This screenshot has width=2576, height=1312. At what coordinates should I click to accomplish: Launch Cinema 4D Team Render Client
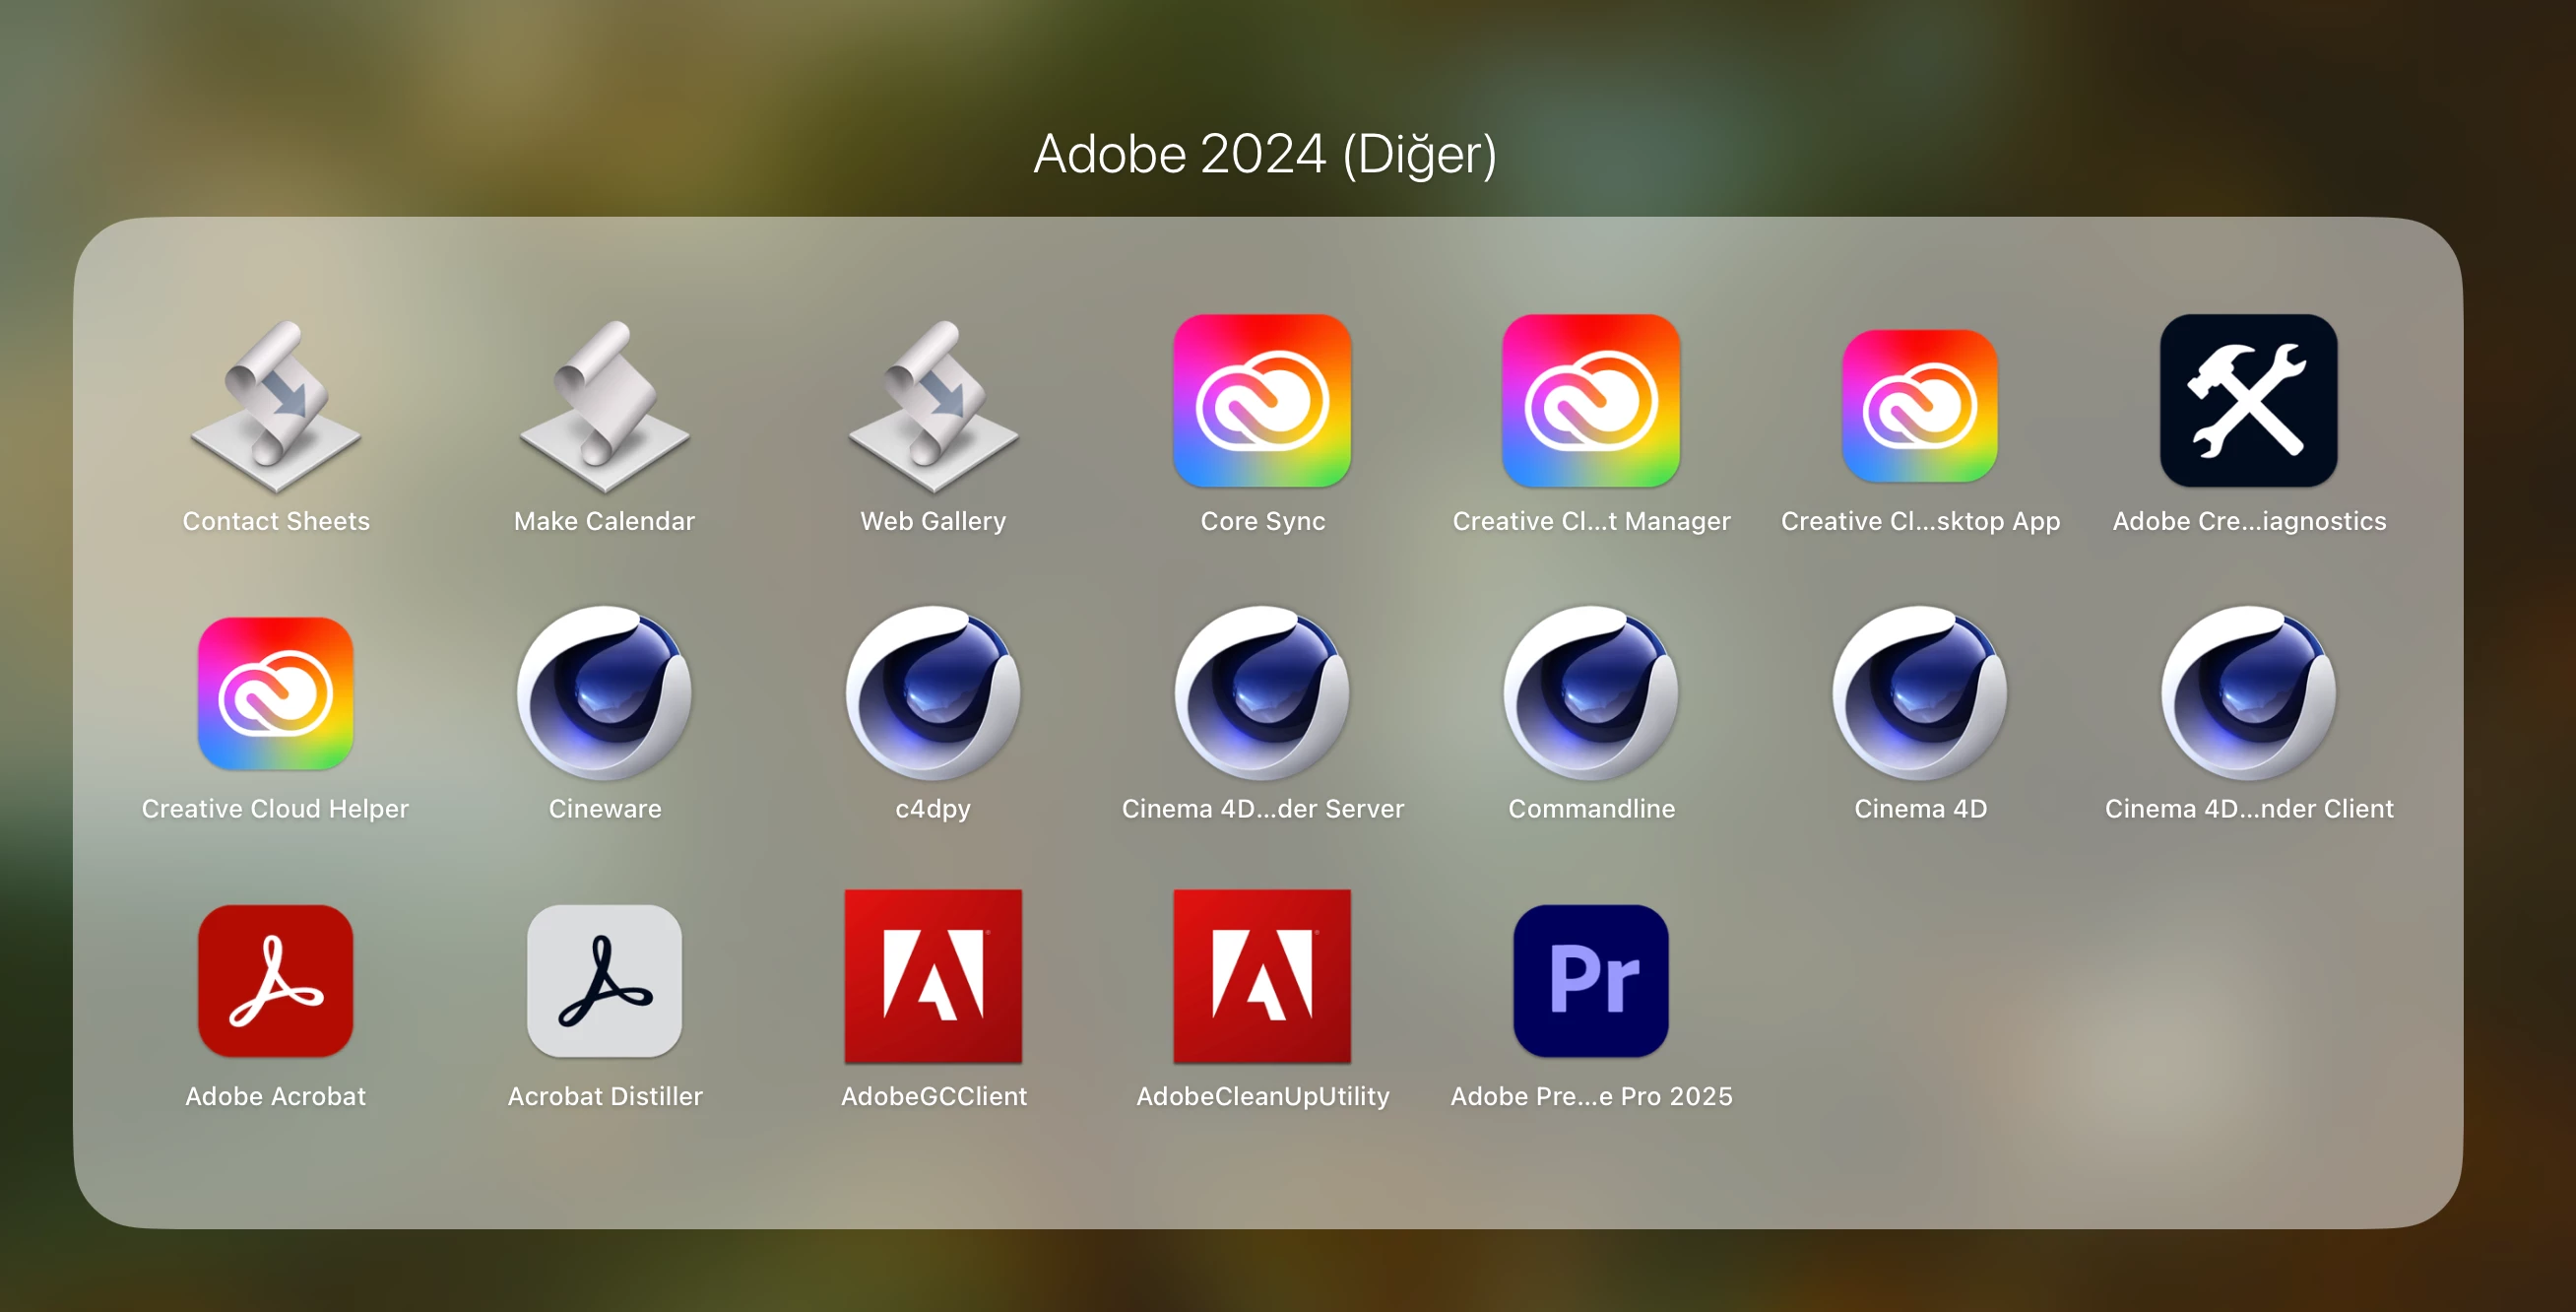(2248, 693)
